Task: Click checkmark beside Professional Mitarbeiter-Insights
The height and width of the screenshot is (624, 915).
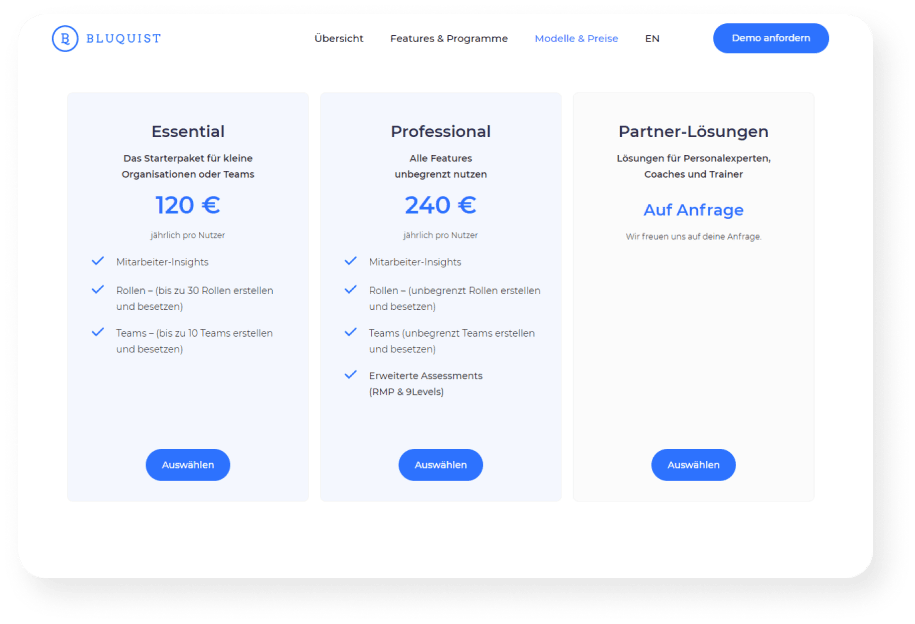Action: point(351,261)
